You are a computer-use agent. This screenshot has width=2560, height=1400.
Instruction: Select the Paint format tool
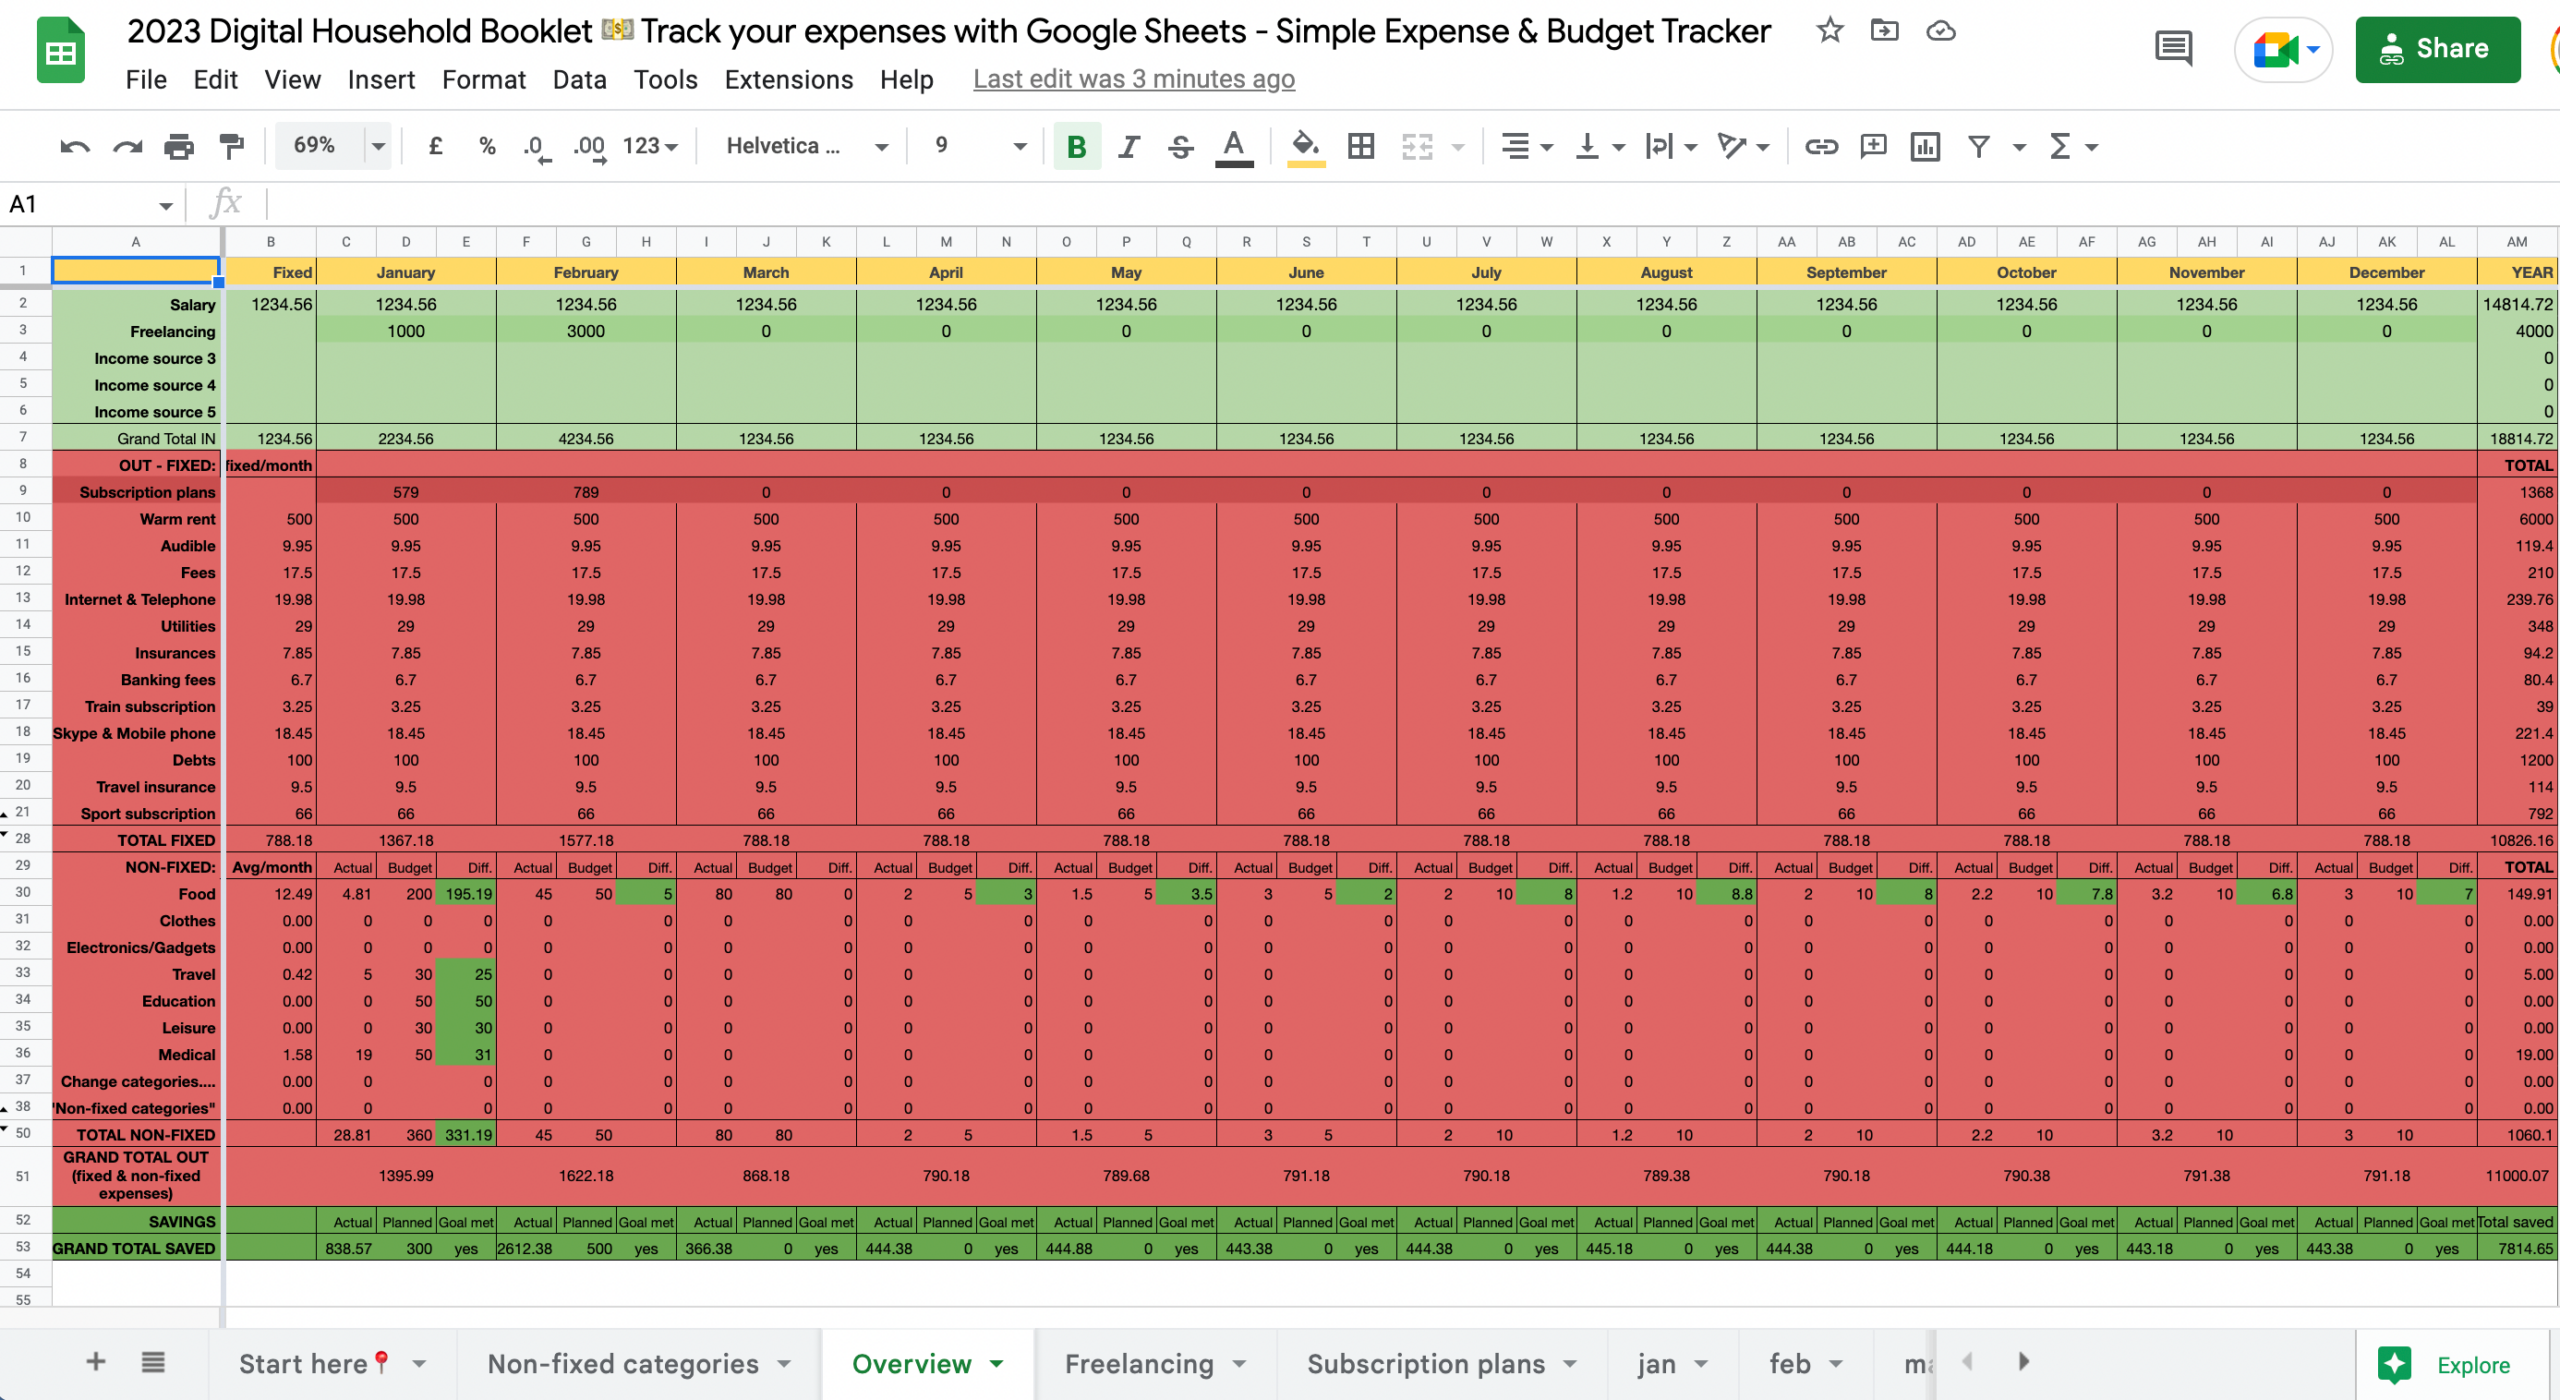[x=231, y=146]
